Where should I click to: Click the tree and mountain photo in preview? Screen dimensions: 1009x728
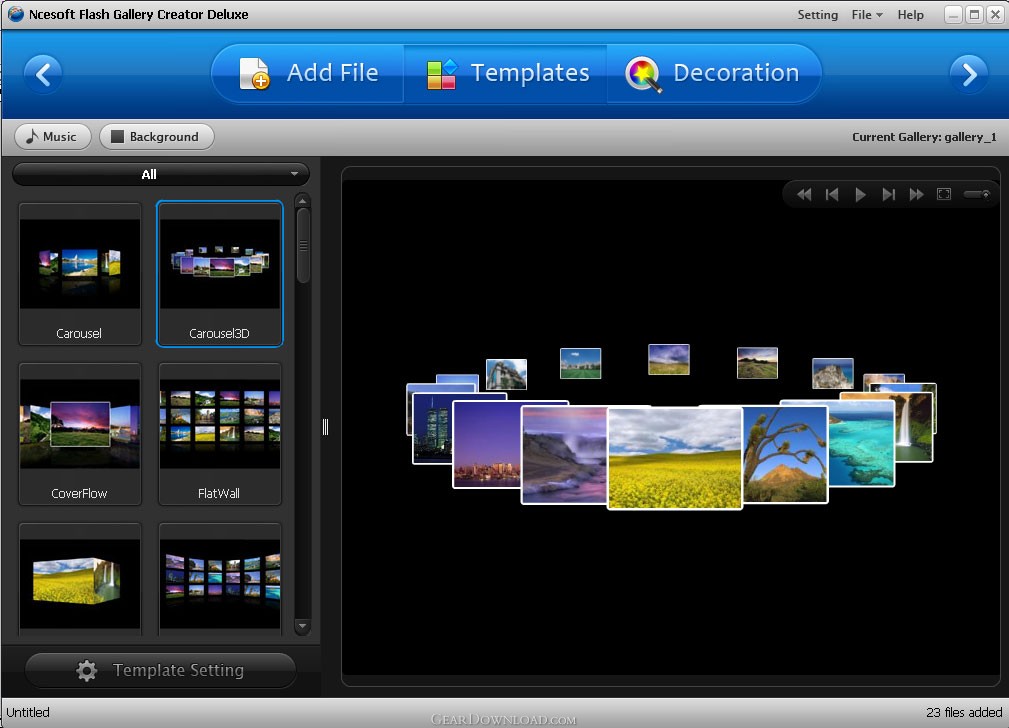click(x=785, y=455)
